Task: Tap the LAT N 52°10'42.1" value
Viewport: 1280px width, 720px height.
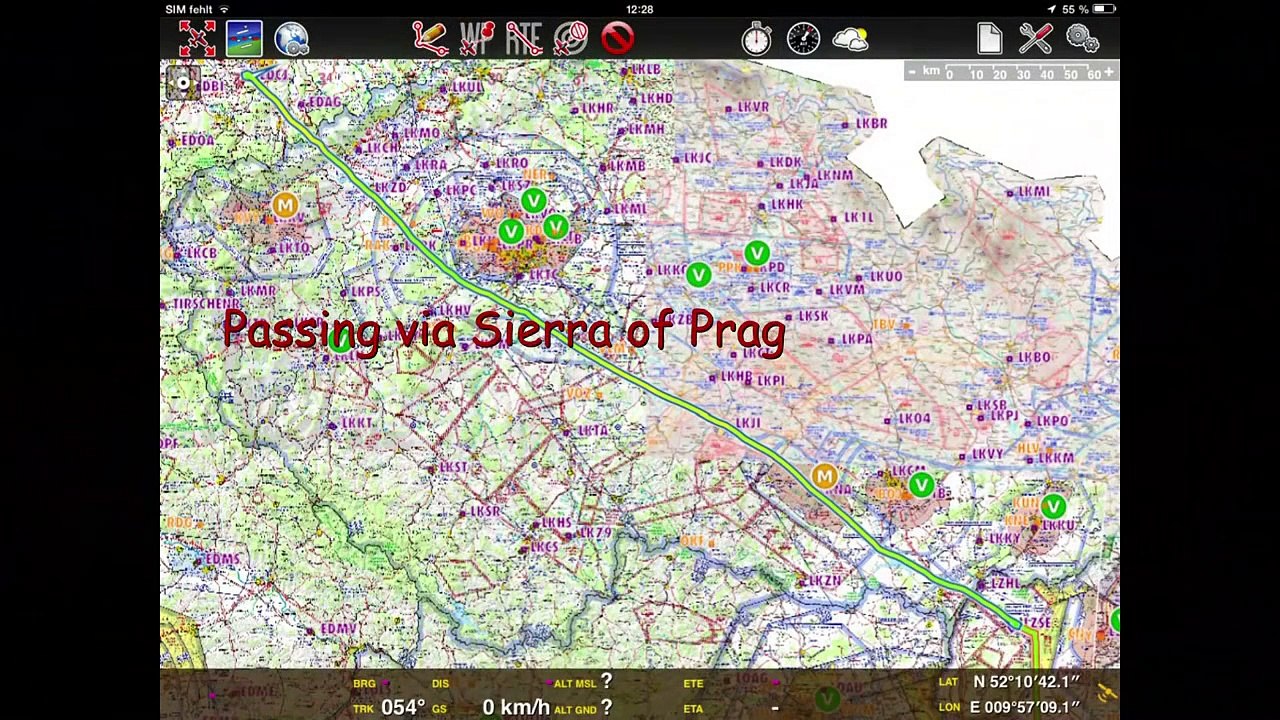Action: [x=1027, y=682]
